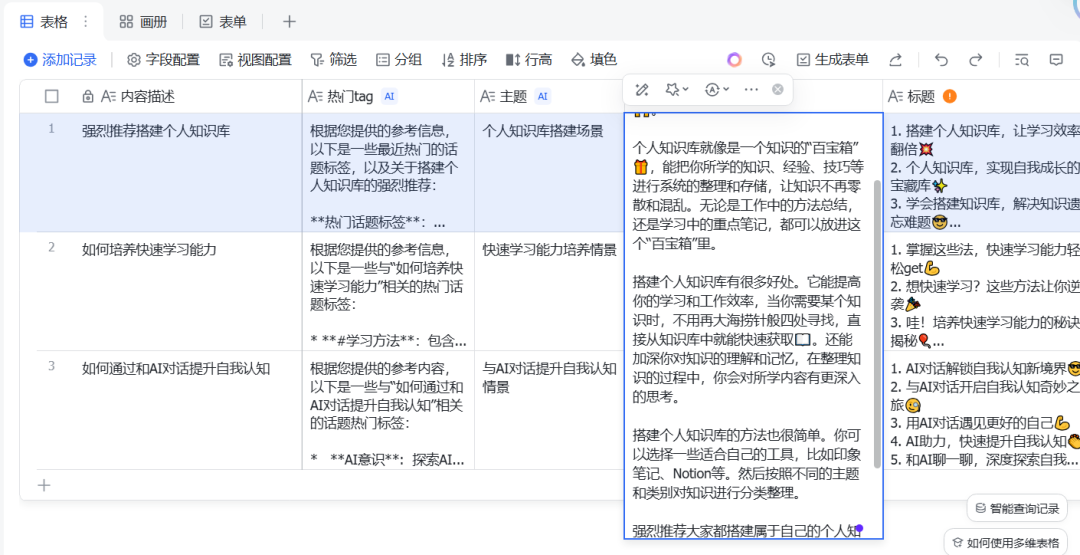Screen dimensions: 1080x555
Task: Open the find records search icon
Action: point(1022,60)
